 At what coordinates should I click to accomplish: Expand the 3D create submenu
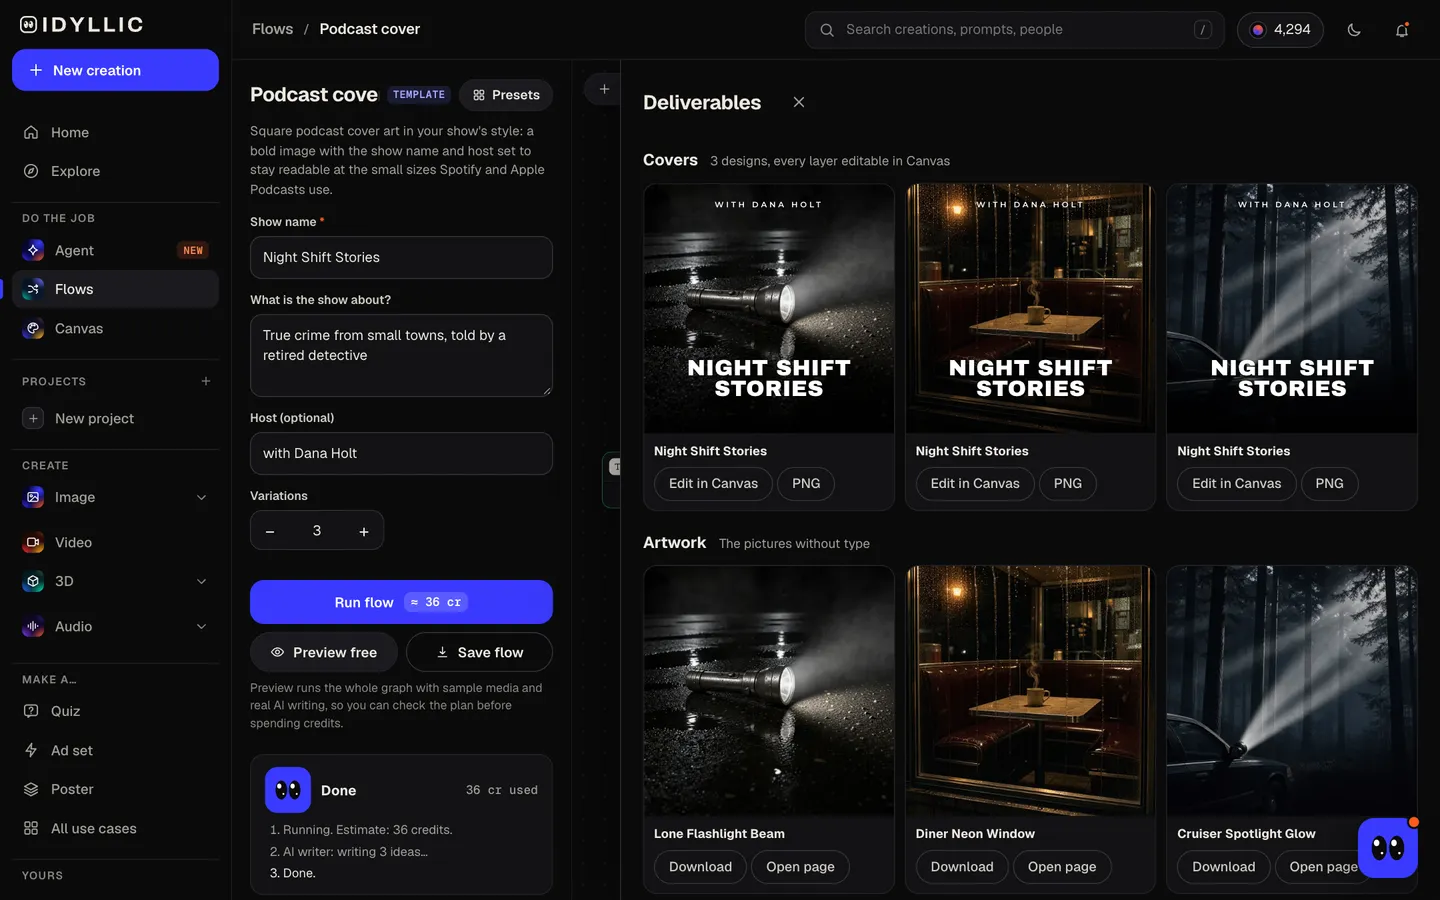[201, 581]
